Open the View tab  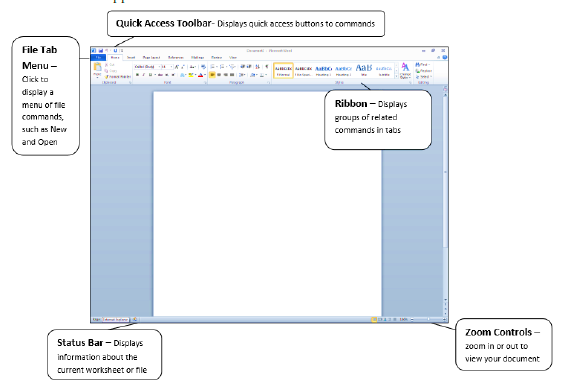click(233, 58)
